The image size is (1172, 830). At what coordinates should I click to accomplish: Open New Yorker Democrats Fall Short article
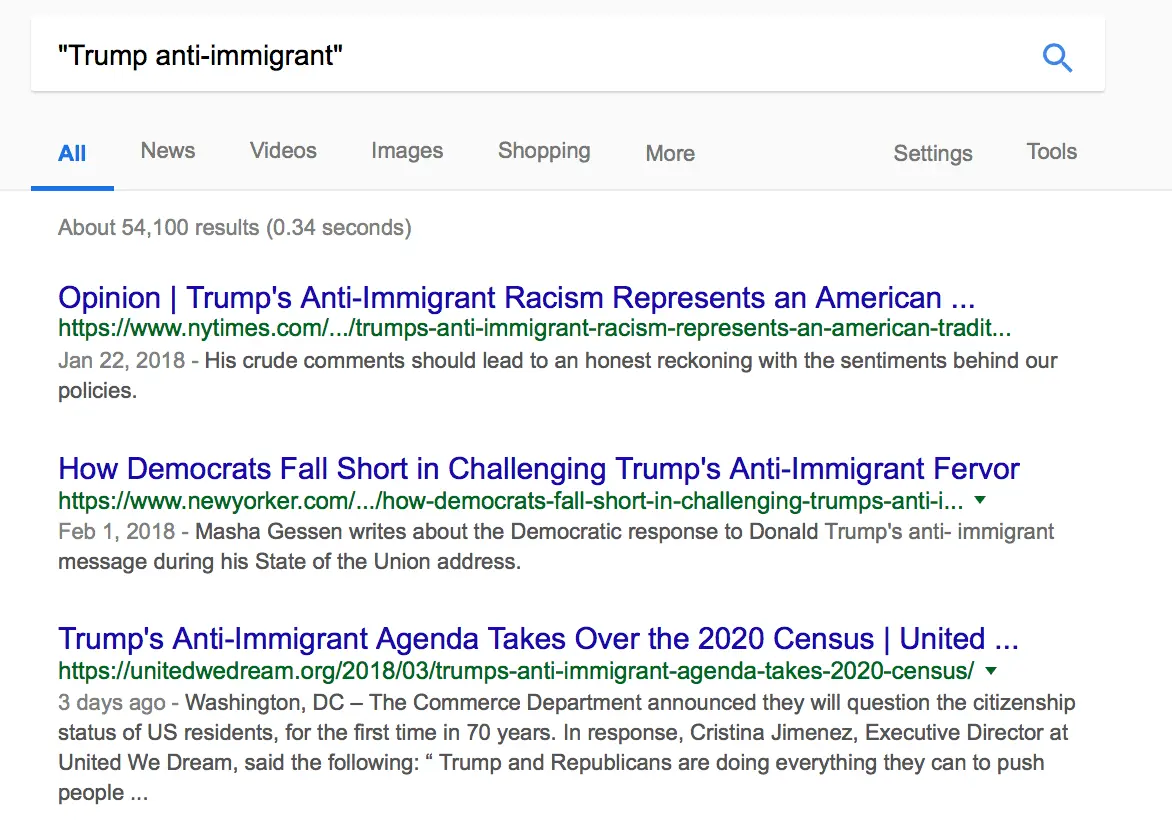pos(539,469)
